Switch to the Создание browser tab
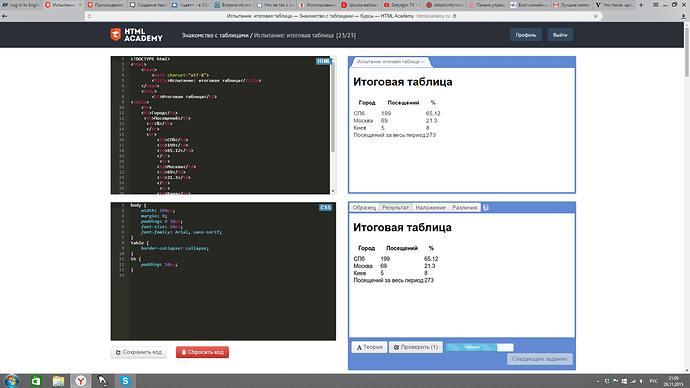This screenshot has width=690, height=388. (x=147, y=5)
